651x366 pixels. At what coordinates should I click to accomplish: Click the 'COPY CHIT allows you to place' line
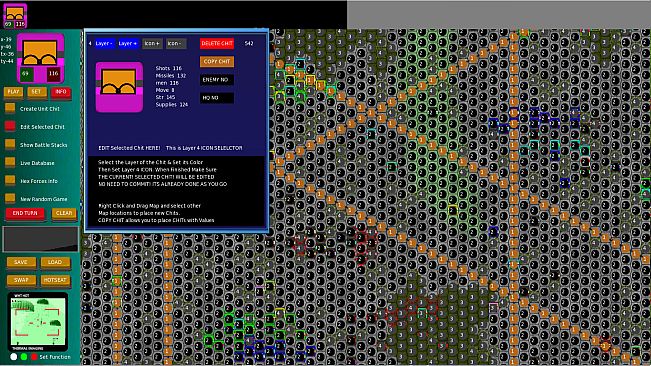[157, 220]
